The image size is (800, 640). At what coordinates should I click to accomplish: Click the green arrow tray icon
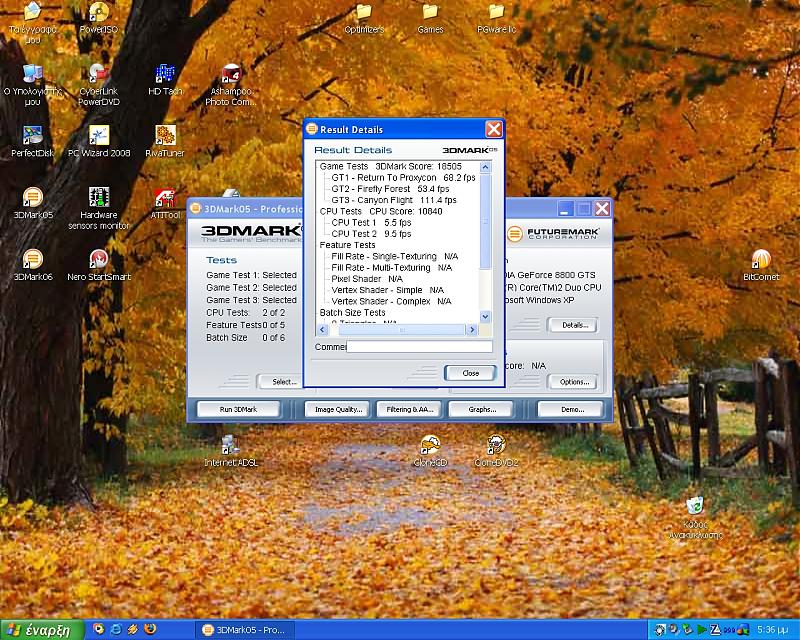(702, 630)
